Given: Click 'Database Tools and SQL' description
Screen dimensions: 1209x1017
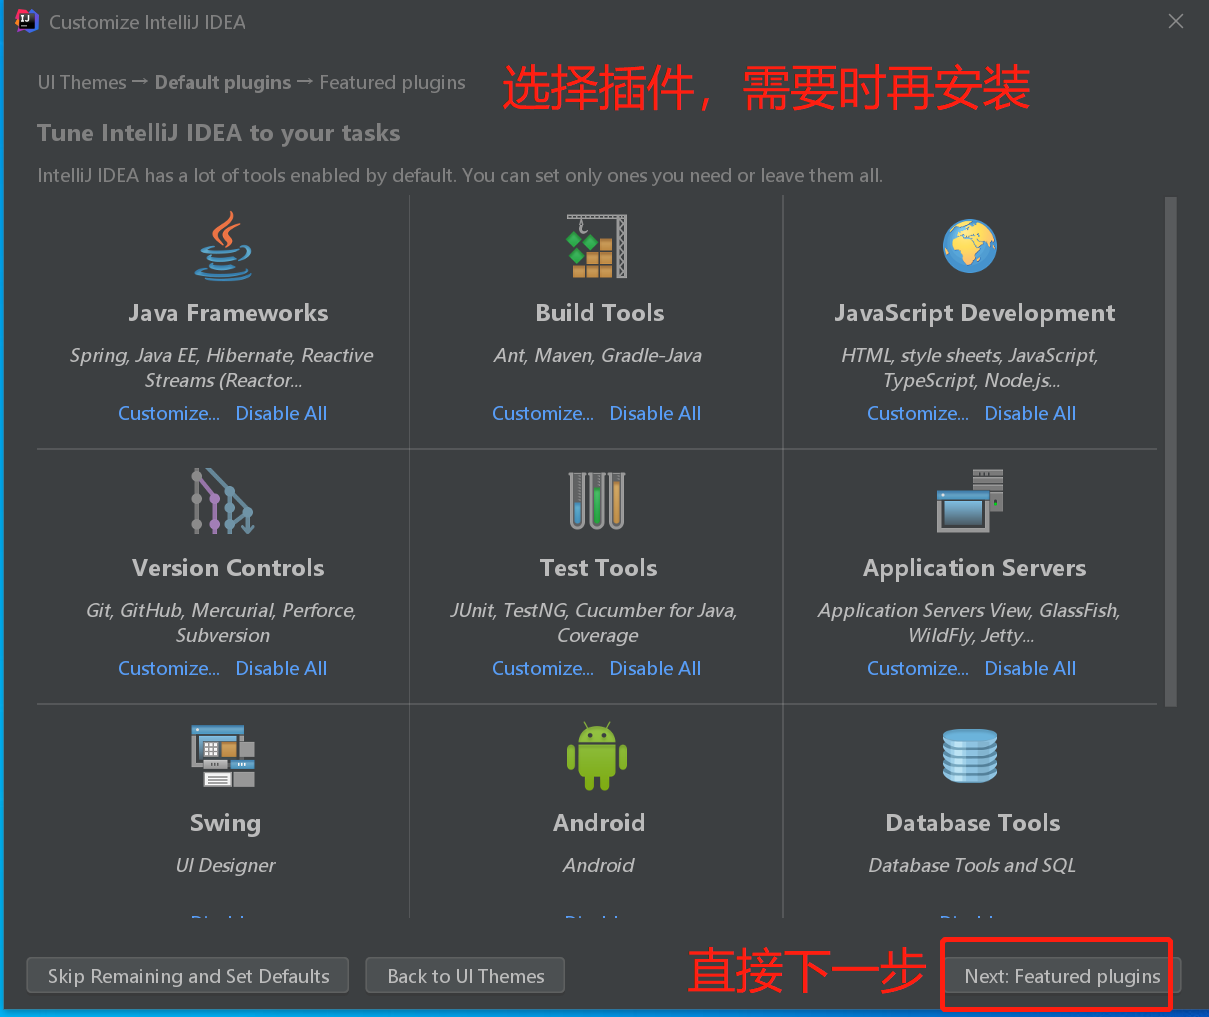Looking at the screenshot, I should [x=972, y=865].
